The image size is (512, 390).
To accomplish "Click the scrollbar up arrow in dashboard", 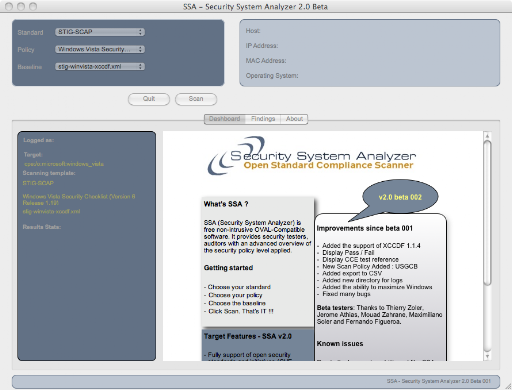I will click(487, 136).
